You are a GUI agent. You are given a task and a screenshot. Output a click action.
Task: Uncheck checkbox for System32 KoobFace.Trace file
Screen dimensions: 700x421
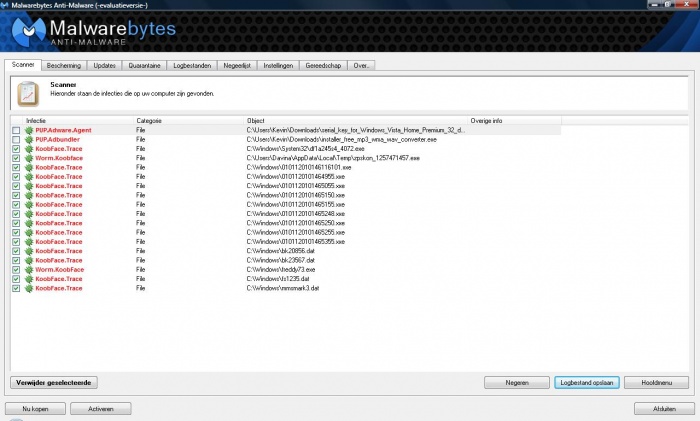pos(16,149)
